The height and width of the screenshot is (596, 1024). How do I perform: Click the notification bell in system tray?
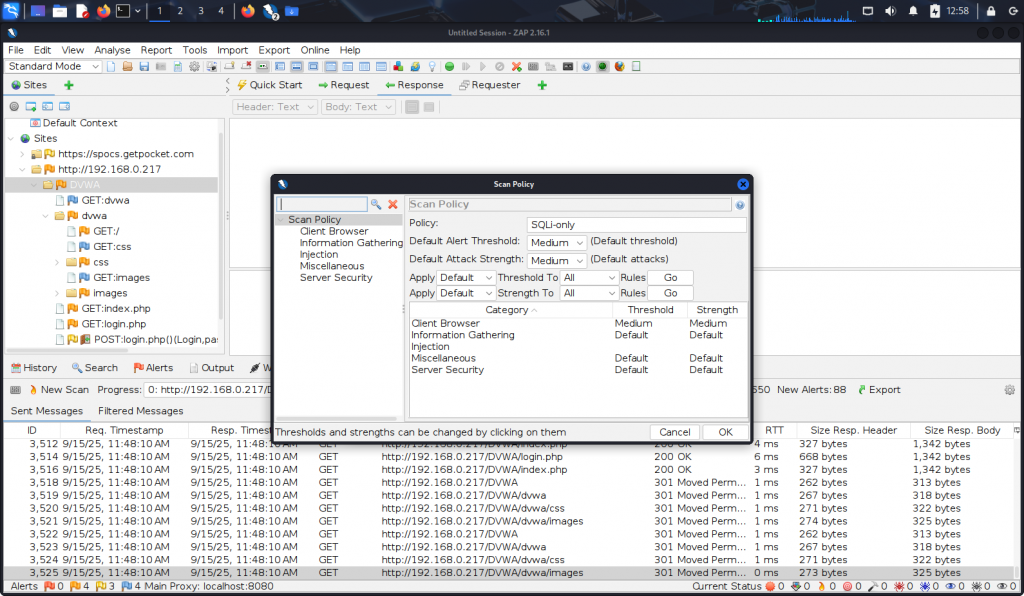(913, 11)
